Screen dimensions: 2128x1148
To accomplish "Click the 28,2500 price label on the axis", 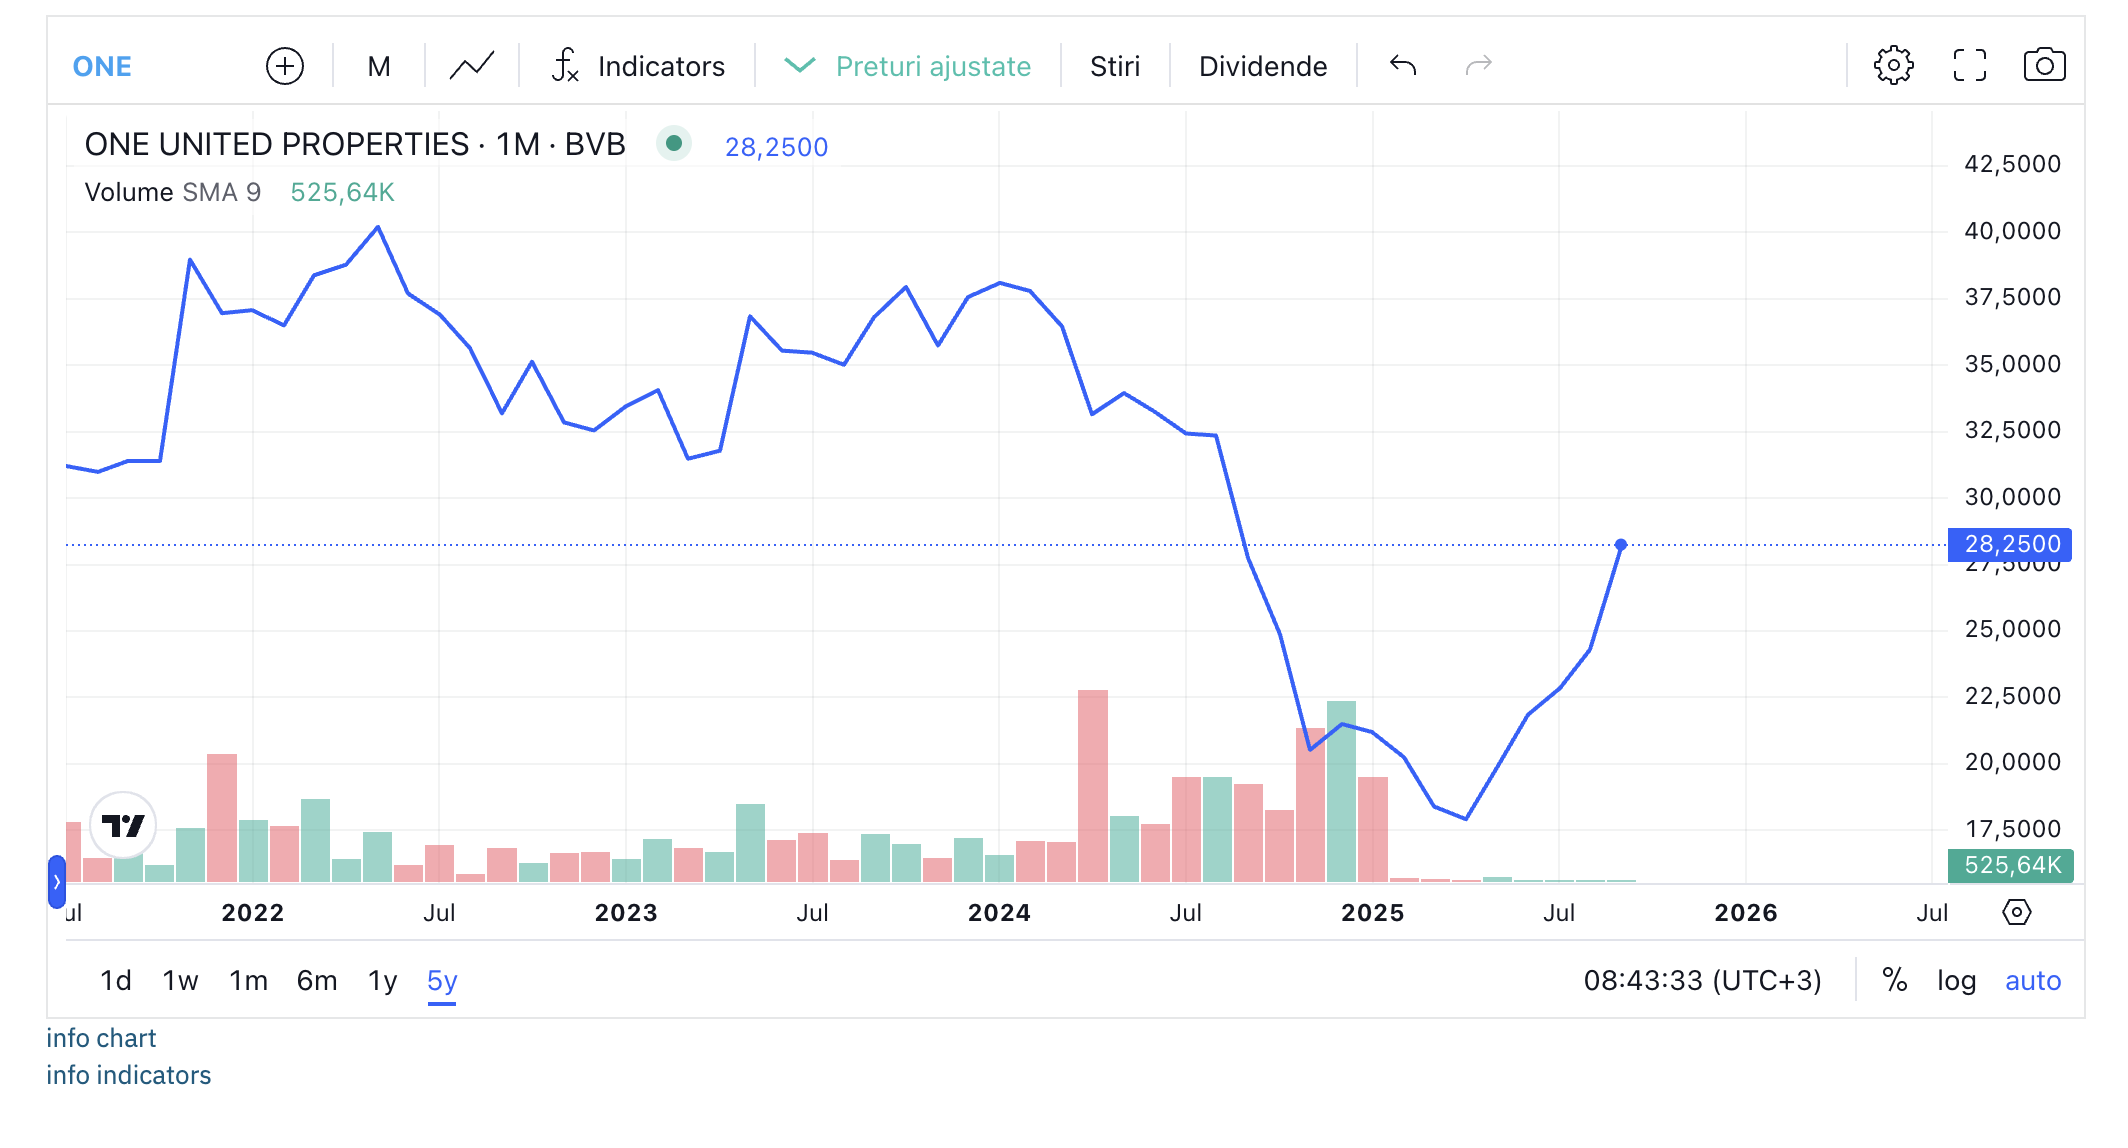I will [x=2010, y=544].
